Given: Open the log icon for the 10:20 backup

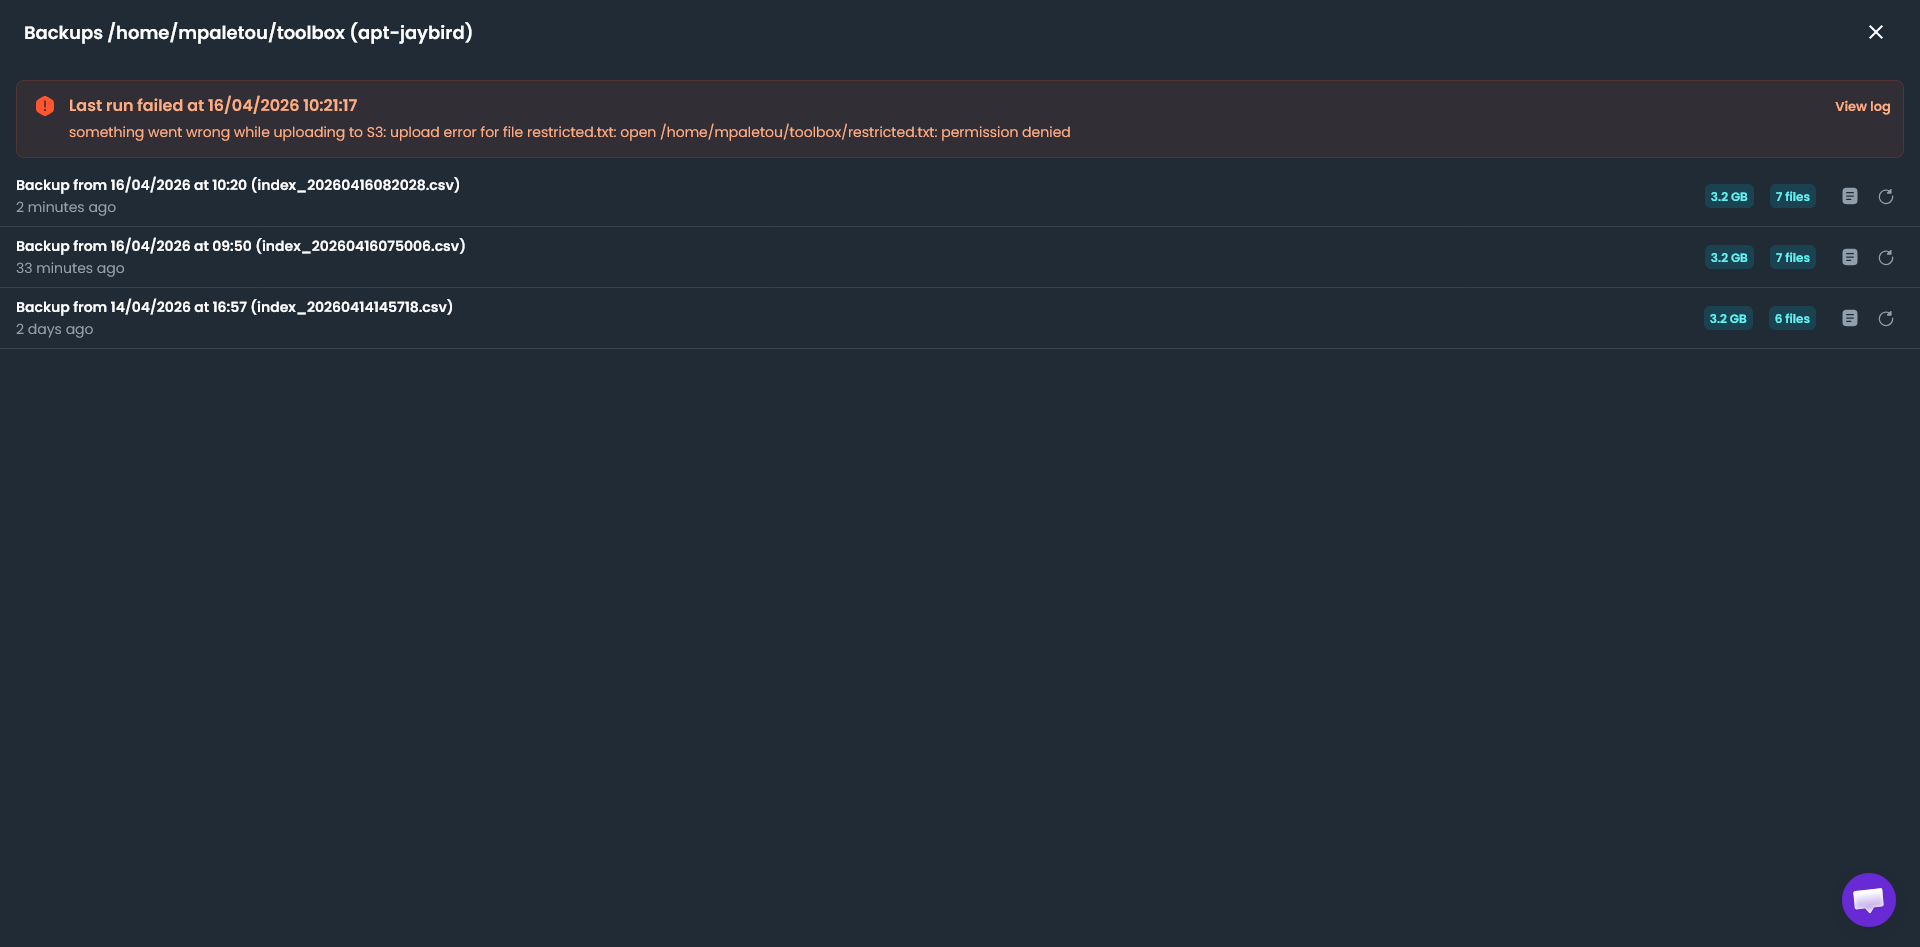Looking at the screenshot, I should [1849, 196].
